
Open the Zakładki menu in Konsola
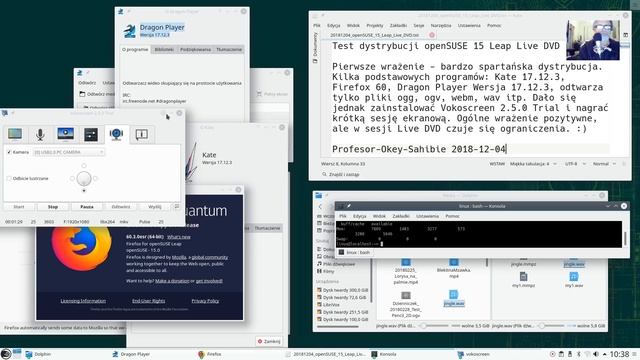pos(401,216)
